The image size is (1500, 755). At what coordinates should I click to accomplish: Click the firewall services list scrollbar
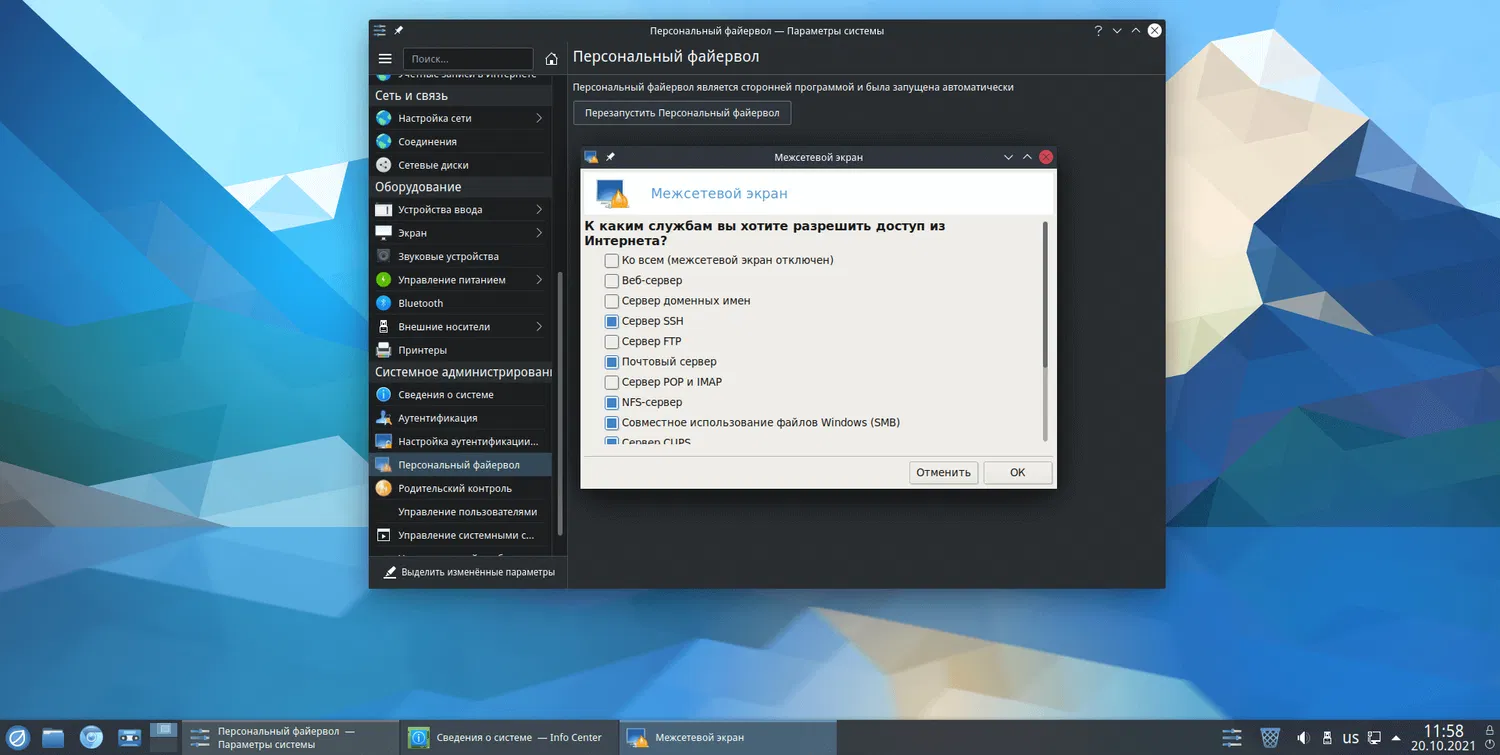tap(1045, 295)
